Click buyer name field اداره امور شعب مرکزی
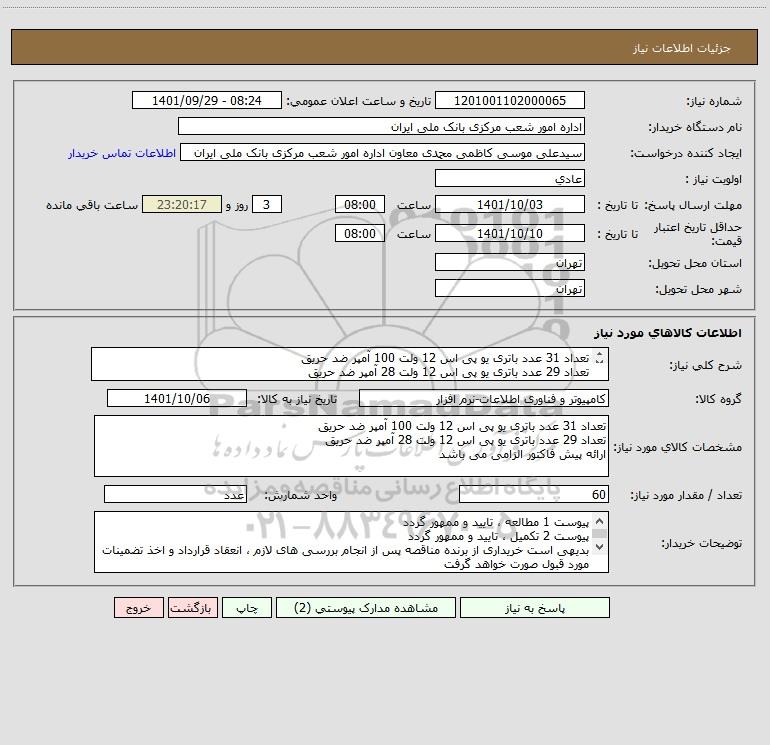 (x=381, y=126)
